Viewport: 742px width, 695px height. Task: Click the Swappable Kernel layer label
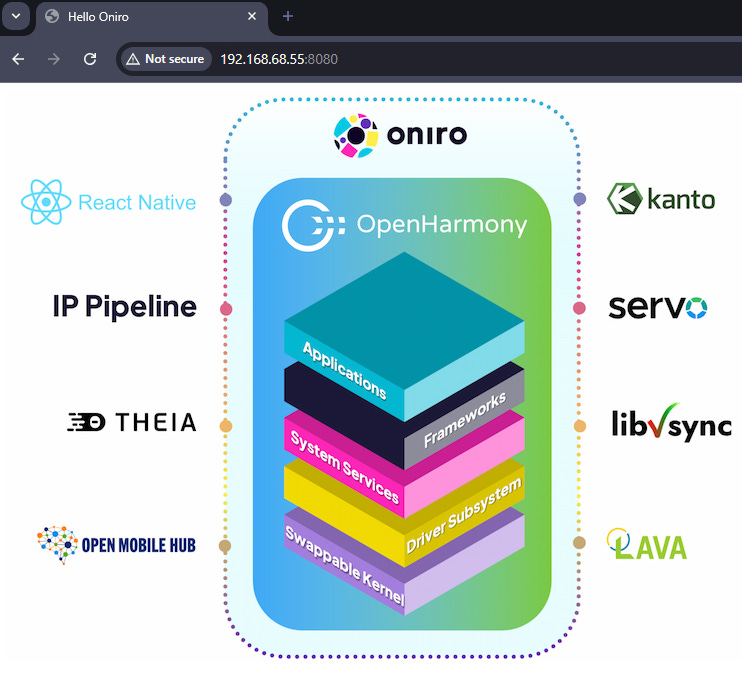(344, 565)
